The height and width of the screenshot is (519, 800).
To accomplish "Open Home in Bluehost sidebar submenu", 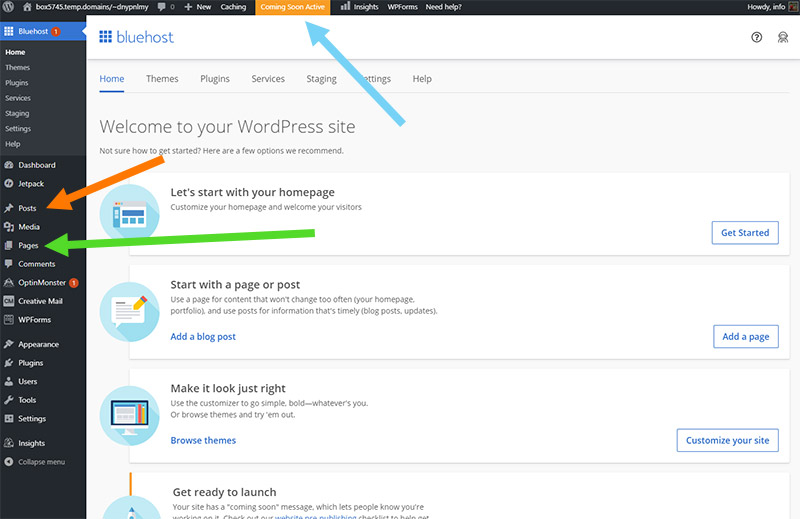I will [x=15, y=52].
